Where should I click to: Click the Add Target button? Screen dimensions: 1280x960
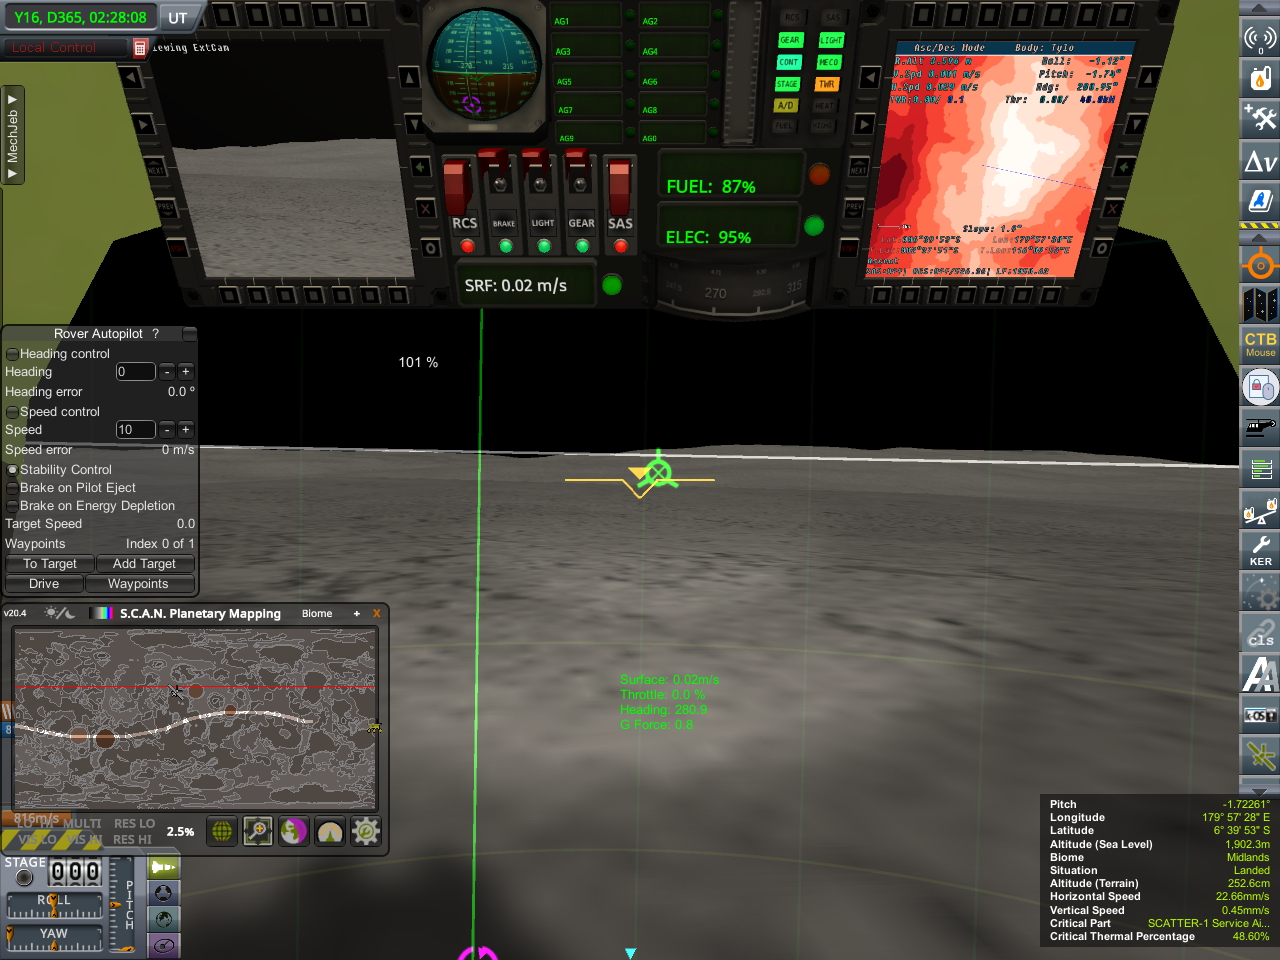[x=145, y=564]
